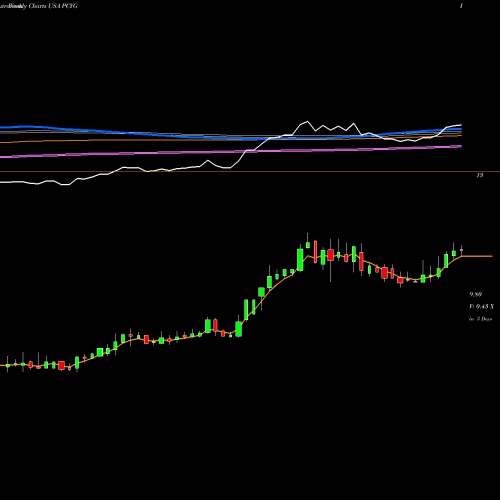Click the price value '9.80'
500x500 pixels.
pyautogui.click(x=475, y=294)
